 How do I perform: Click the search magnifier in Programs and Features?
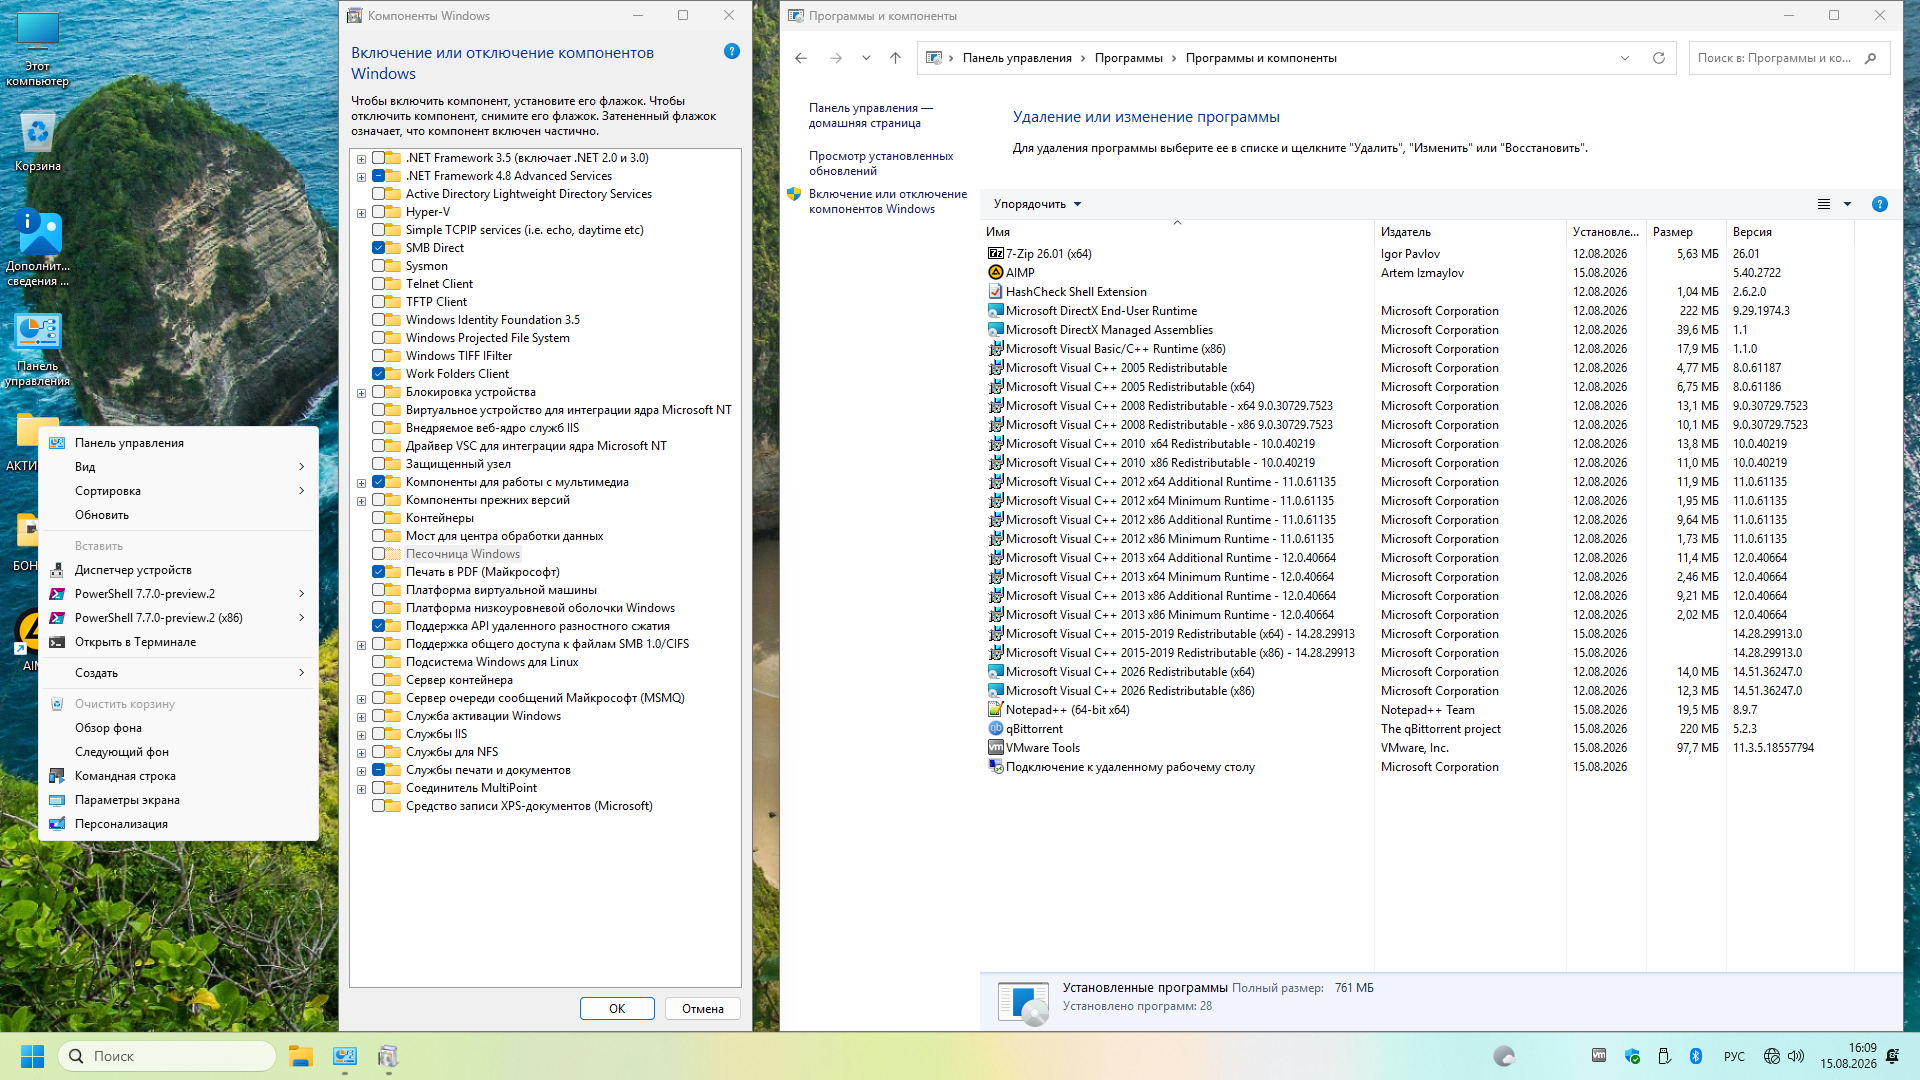[x=1871, y=58]
